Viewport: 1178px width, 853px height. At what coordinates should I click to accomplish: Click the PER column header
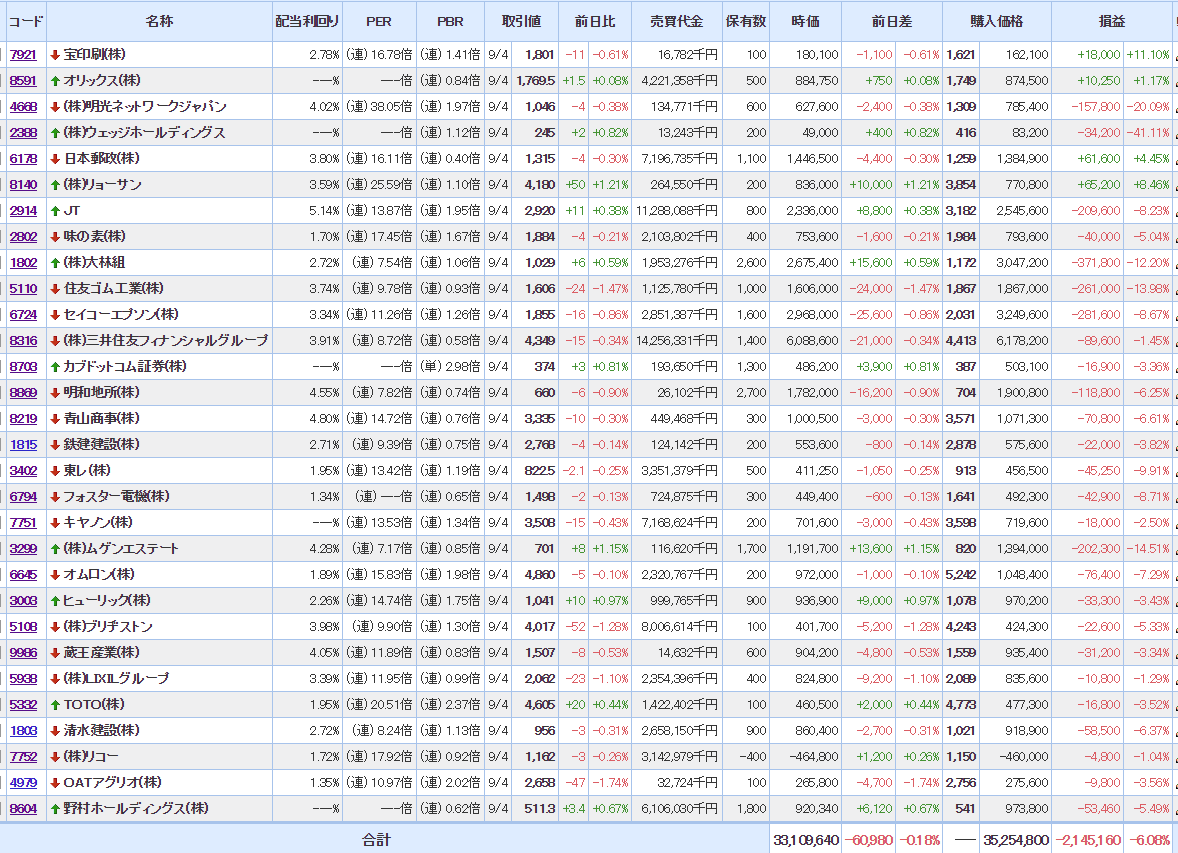point(379,21)
